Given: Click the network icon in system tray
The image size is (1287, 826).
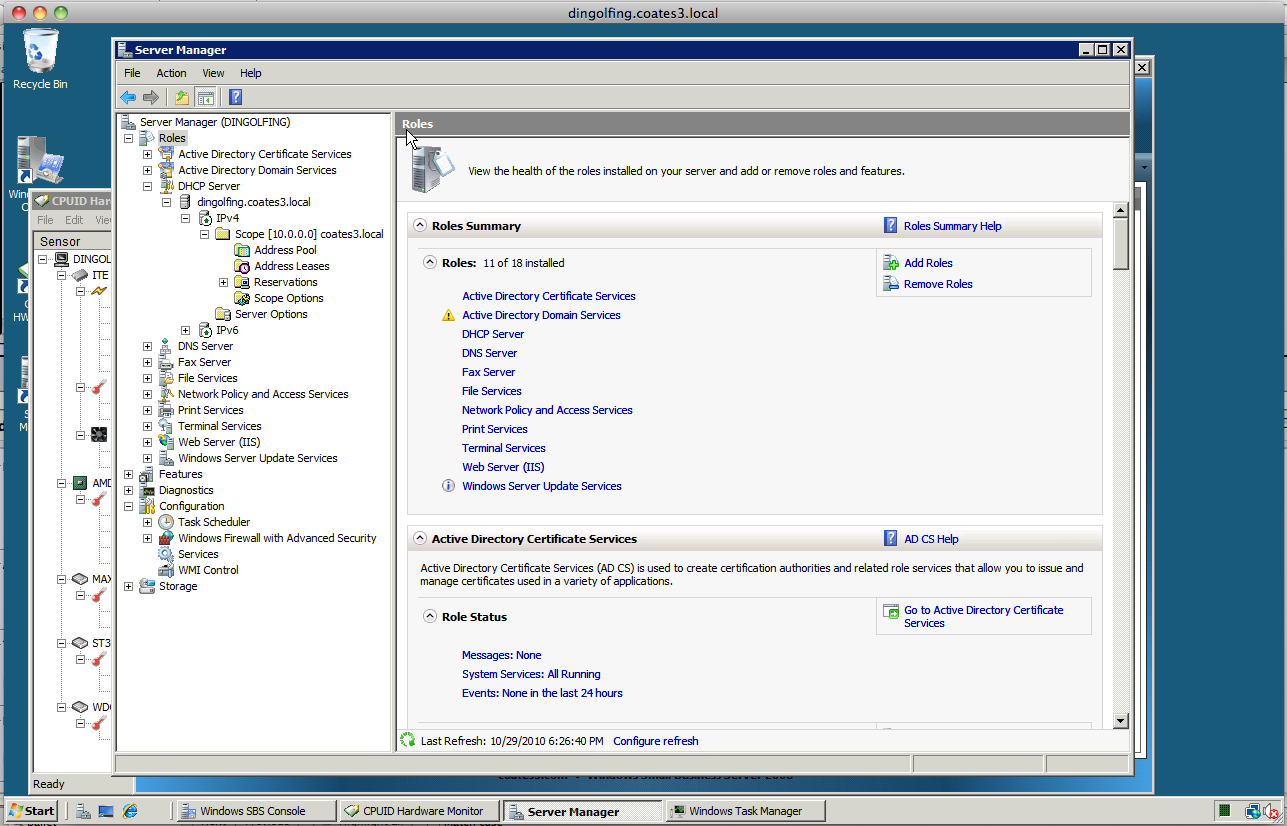Looking at the screenshot, I should (x=1252, y=811).
